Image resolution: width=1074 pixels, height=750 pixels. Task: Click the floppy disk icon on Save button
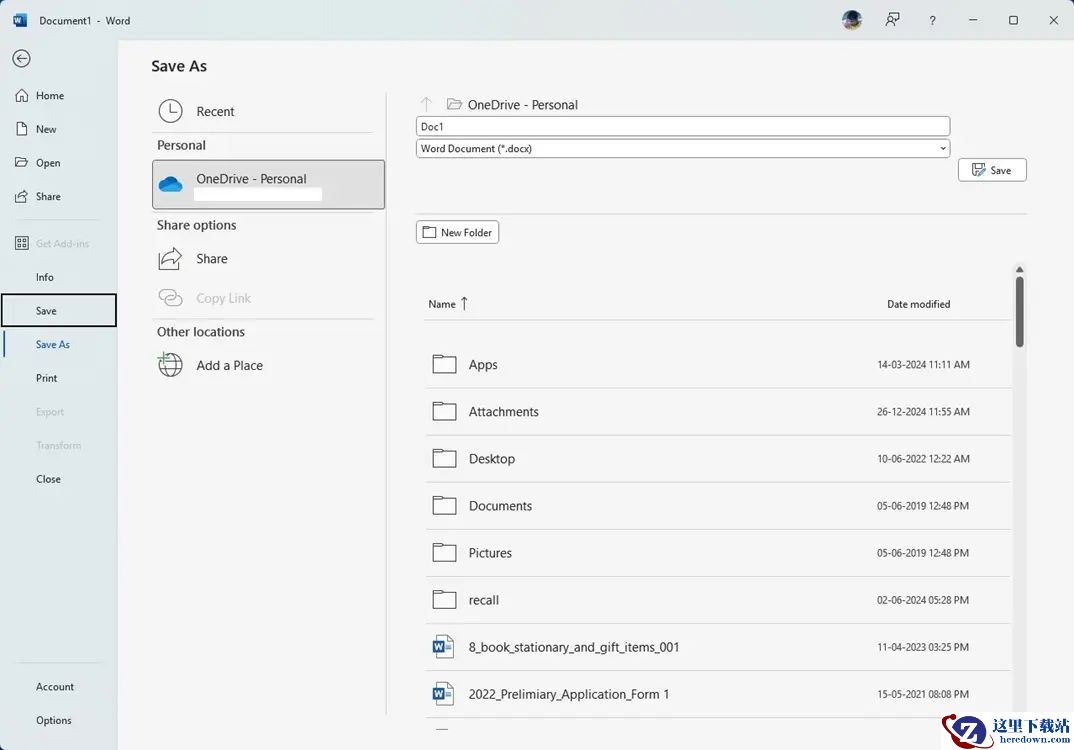(x=979, y=170)
